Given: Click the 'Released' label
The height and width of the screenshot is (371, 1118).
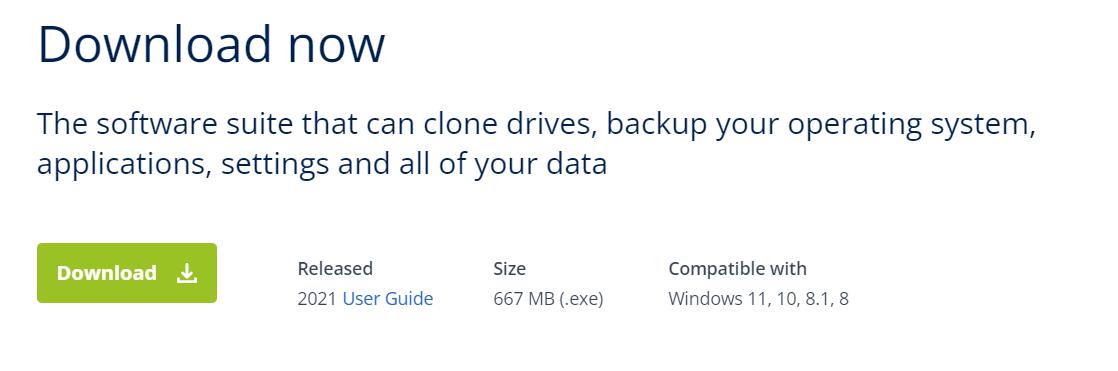Looking at the screenshot, I should click(x=335, y=268).
